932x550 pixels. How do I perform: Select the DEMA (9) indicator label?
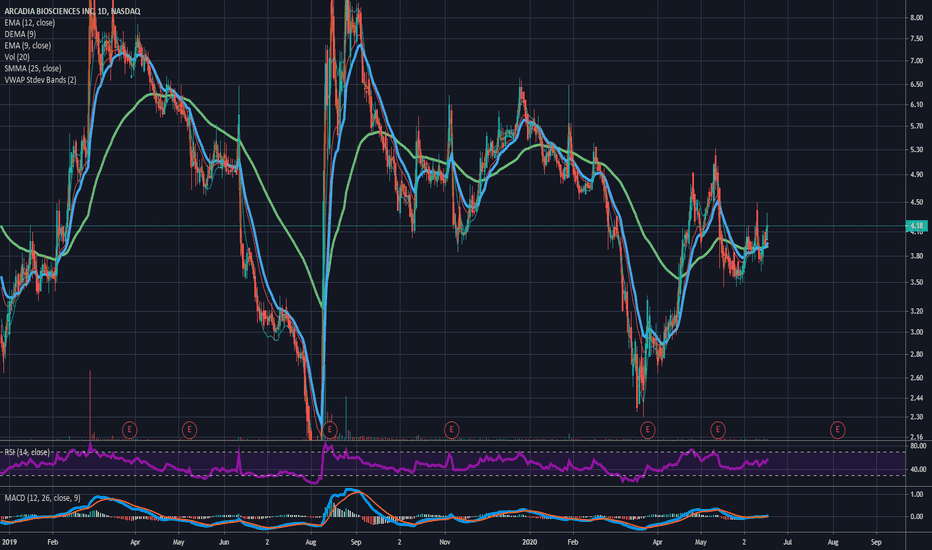coord(20,34)
